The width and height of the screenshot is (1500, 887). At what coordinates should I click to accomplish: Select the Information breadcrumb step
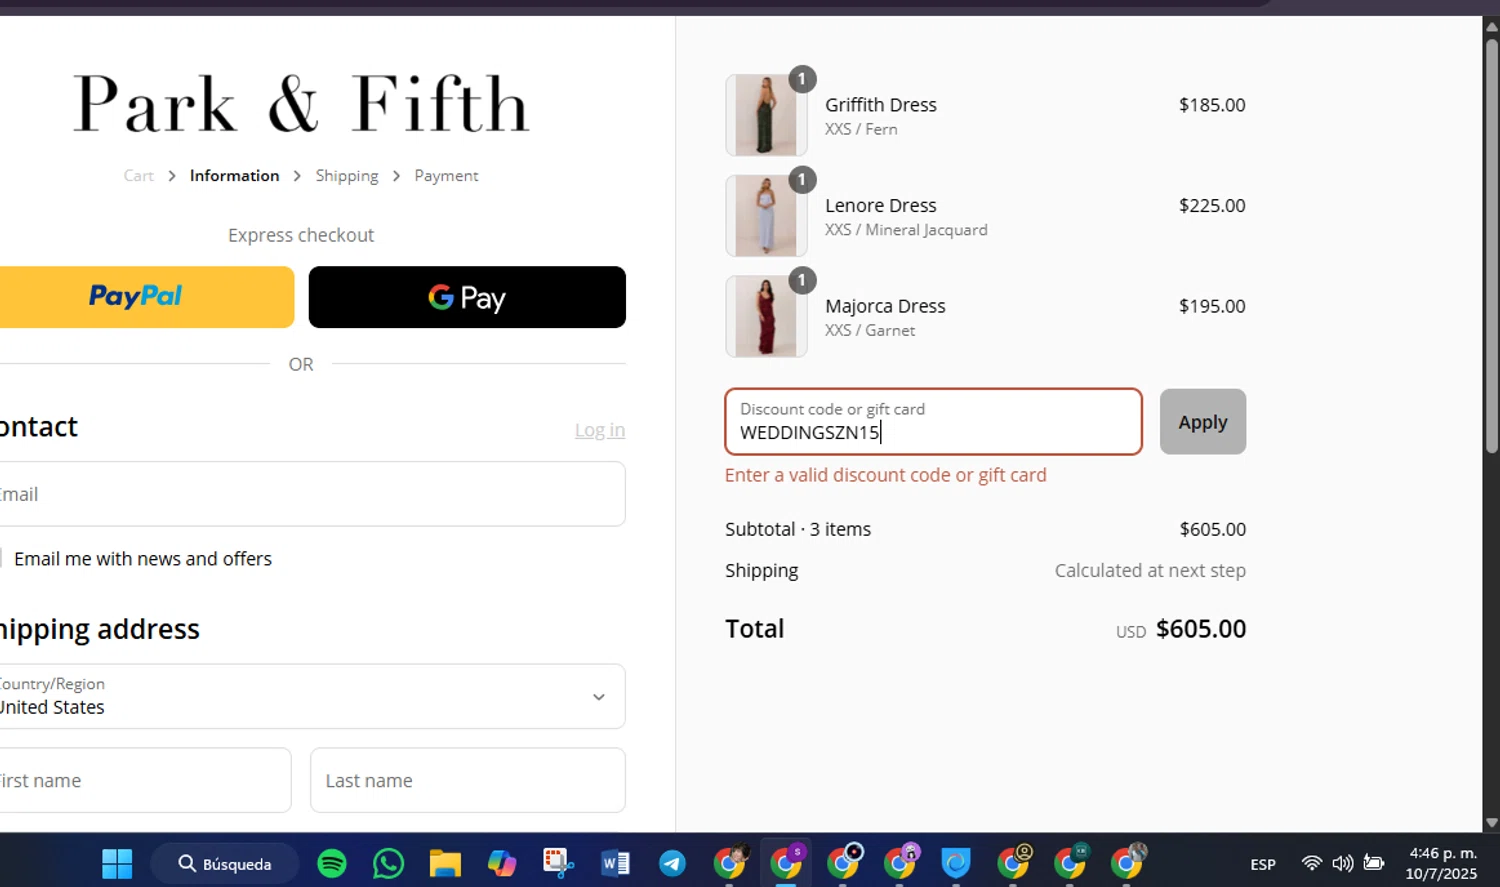coord(234,176)
